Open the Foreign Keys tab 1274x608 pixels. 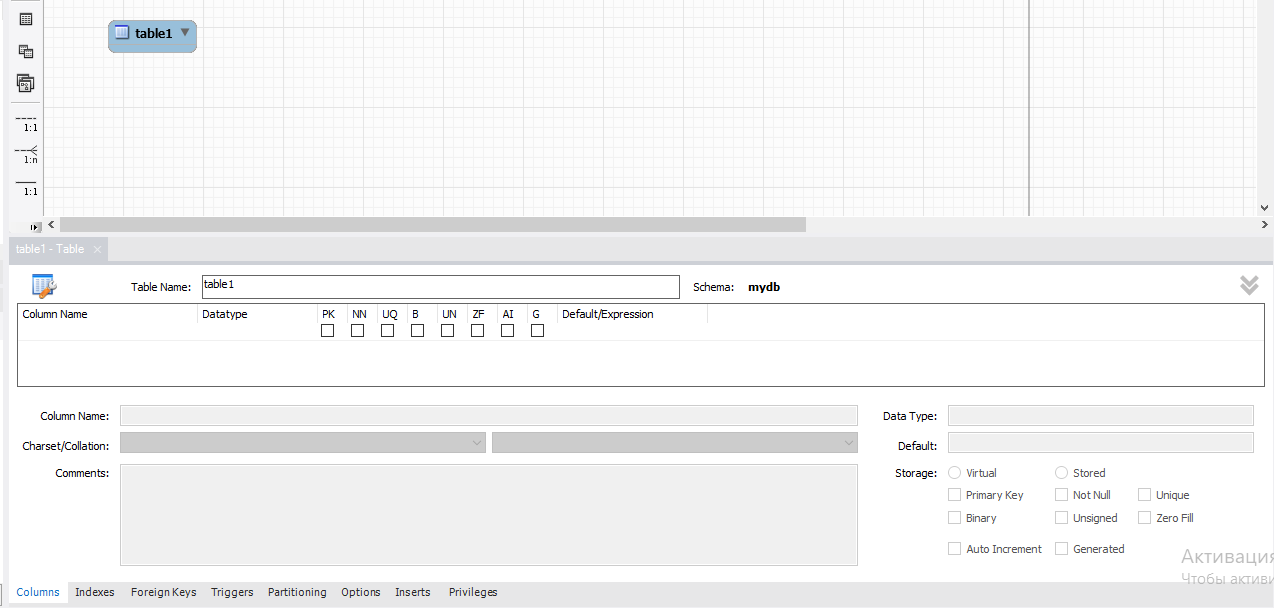pyautogui.click(x=163, y=592)
